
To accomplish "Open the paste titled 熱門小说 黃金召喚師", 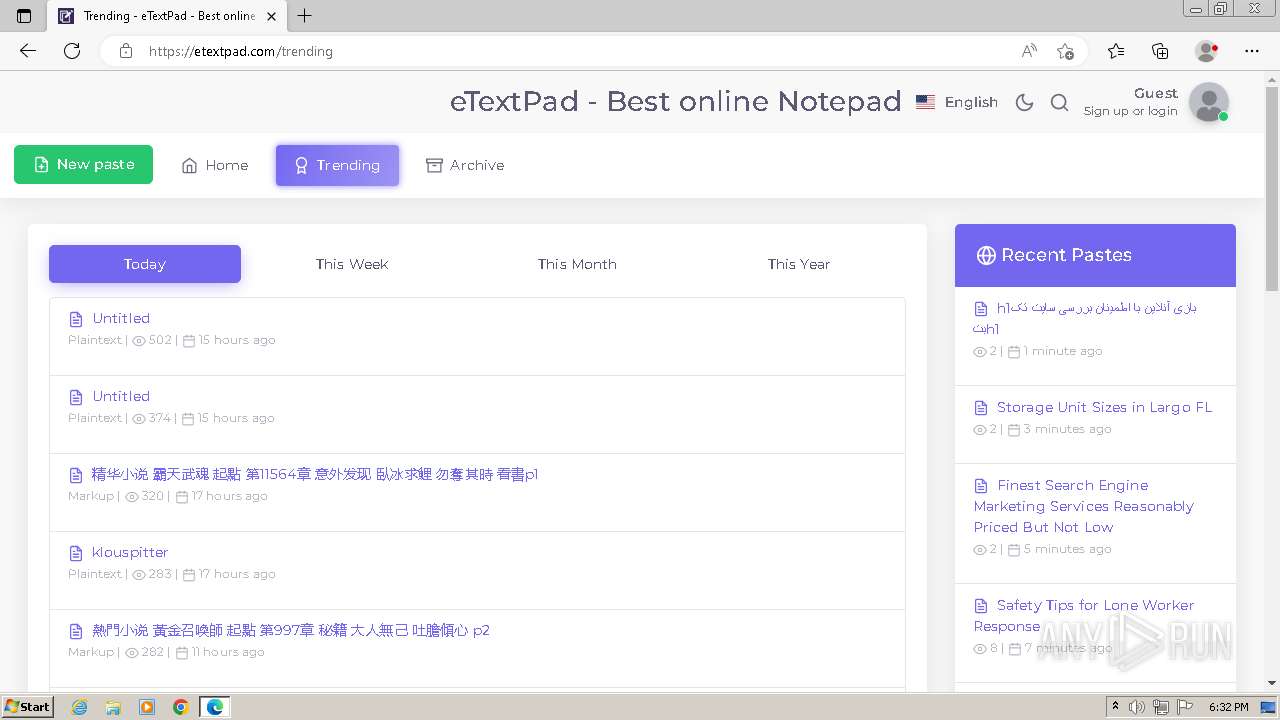I will point(291,630).
